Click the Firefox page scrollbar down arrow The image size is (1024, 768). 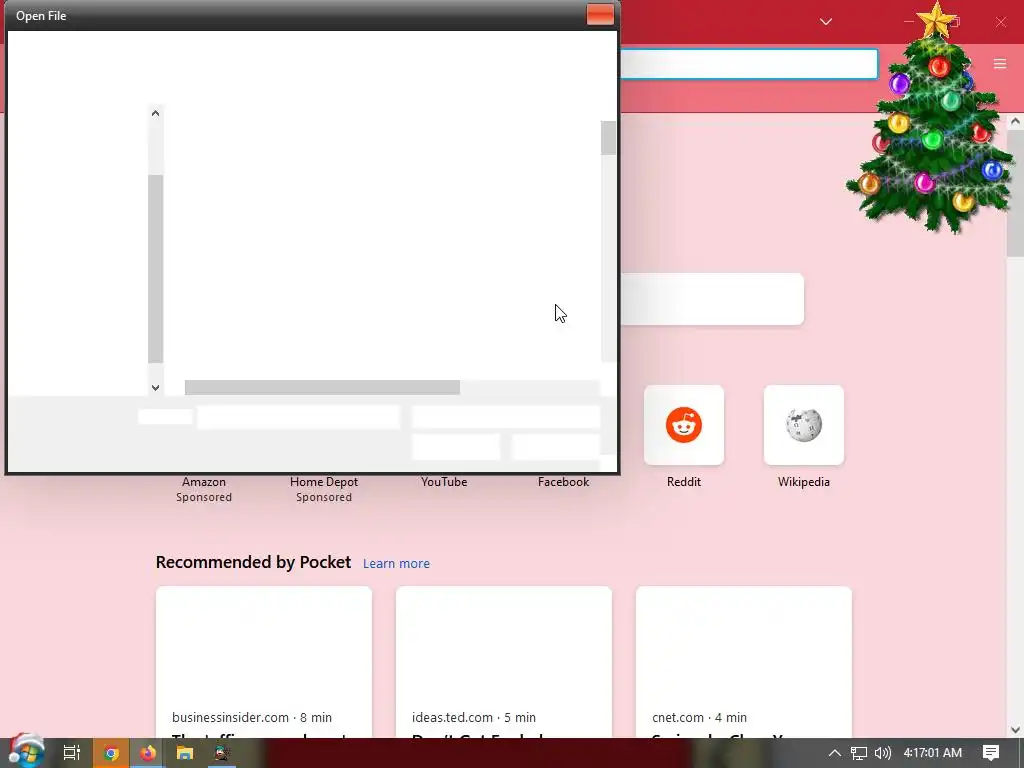[1016, 730]
